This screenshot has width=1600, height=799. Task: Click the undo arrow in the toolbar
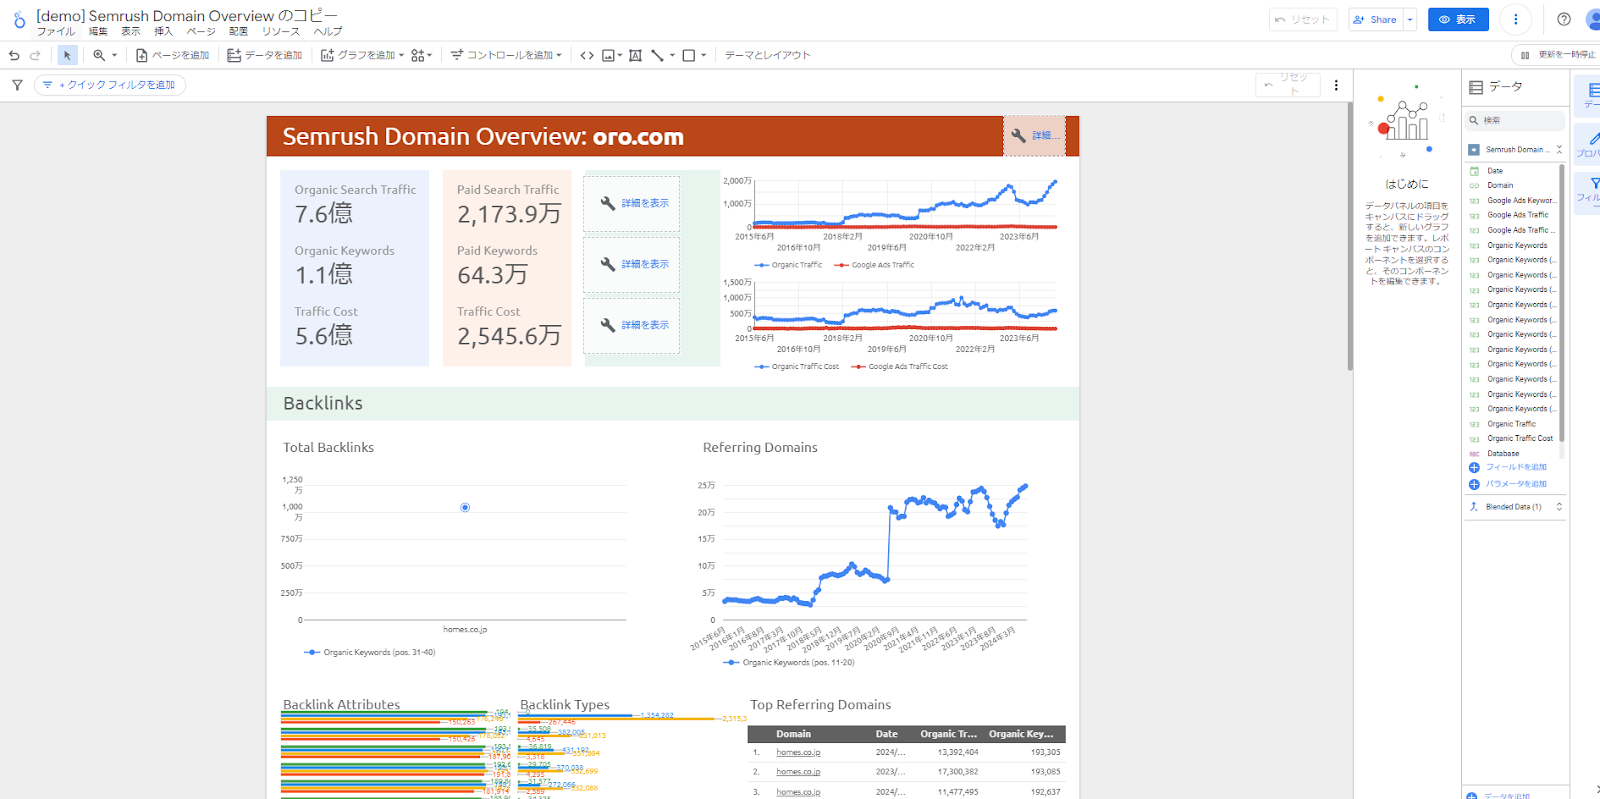pos(14,55)
